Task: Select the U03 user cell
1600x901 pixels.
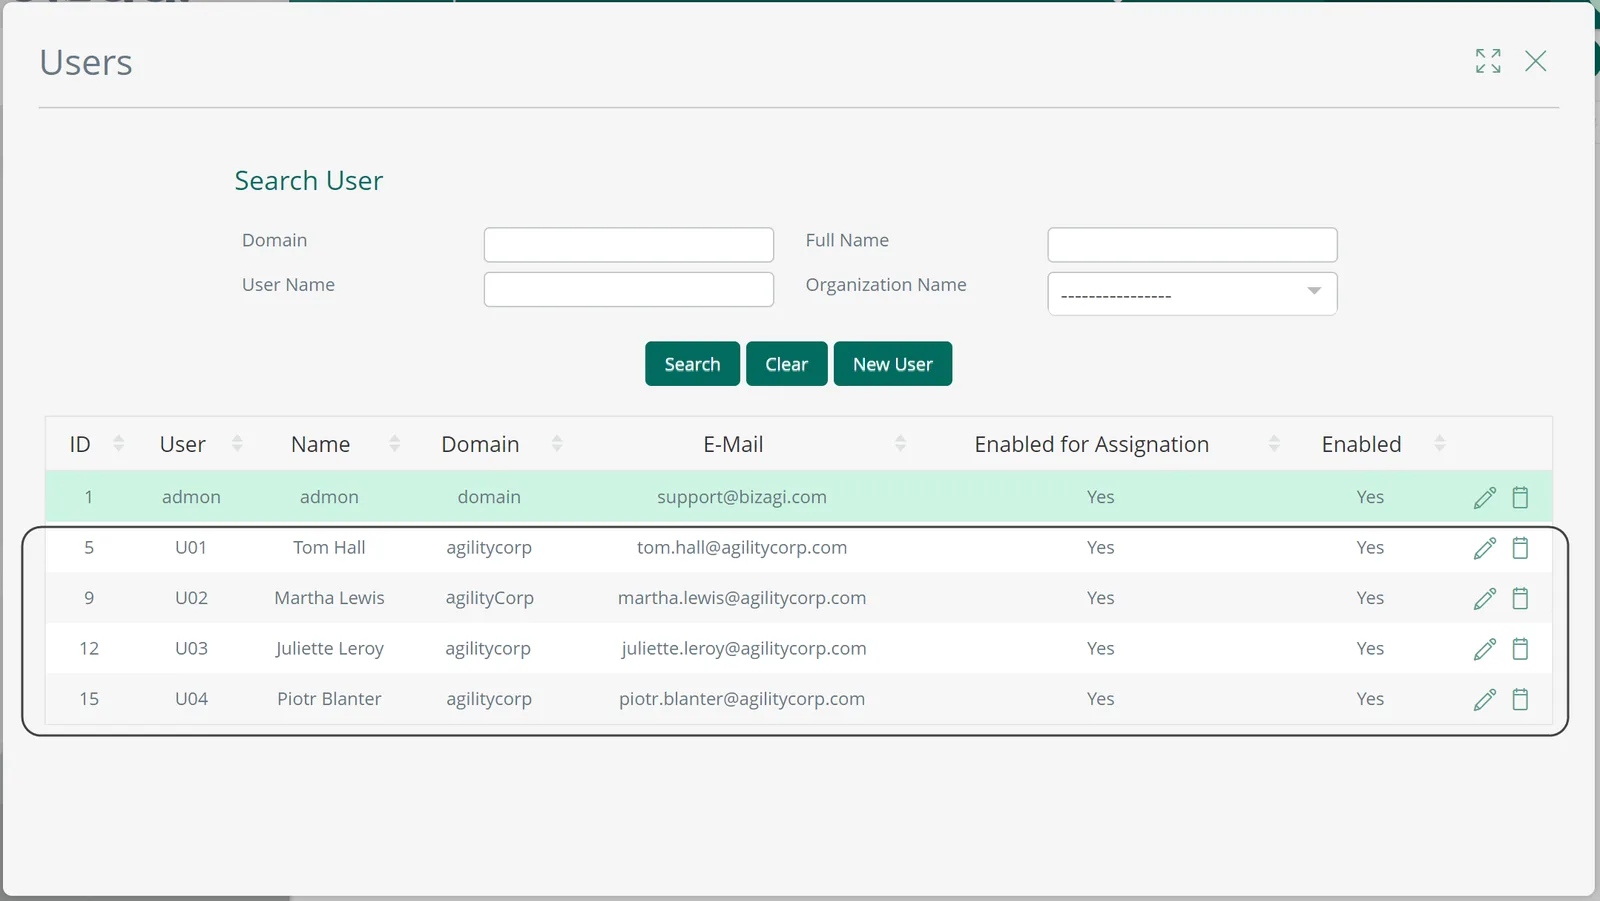Action: pyautogui.click(x=191, y=649)
